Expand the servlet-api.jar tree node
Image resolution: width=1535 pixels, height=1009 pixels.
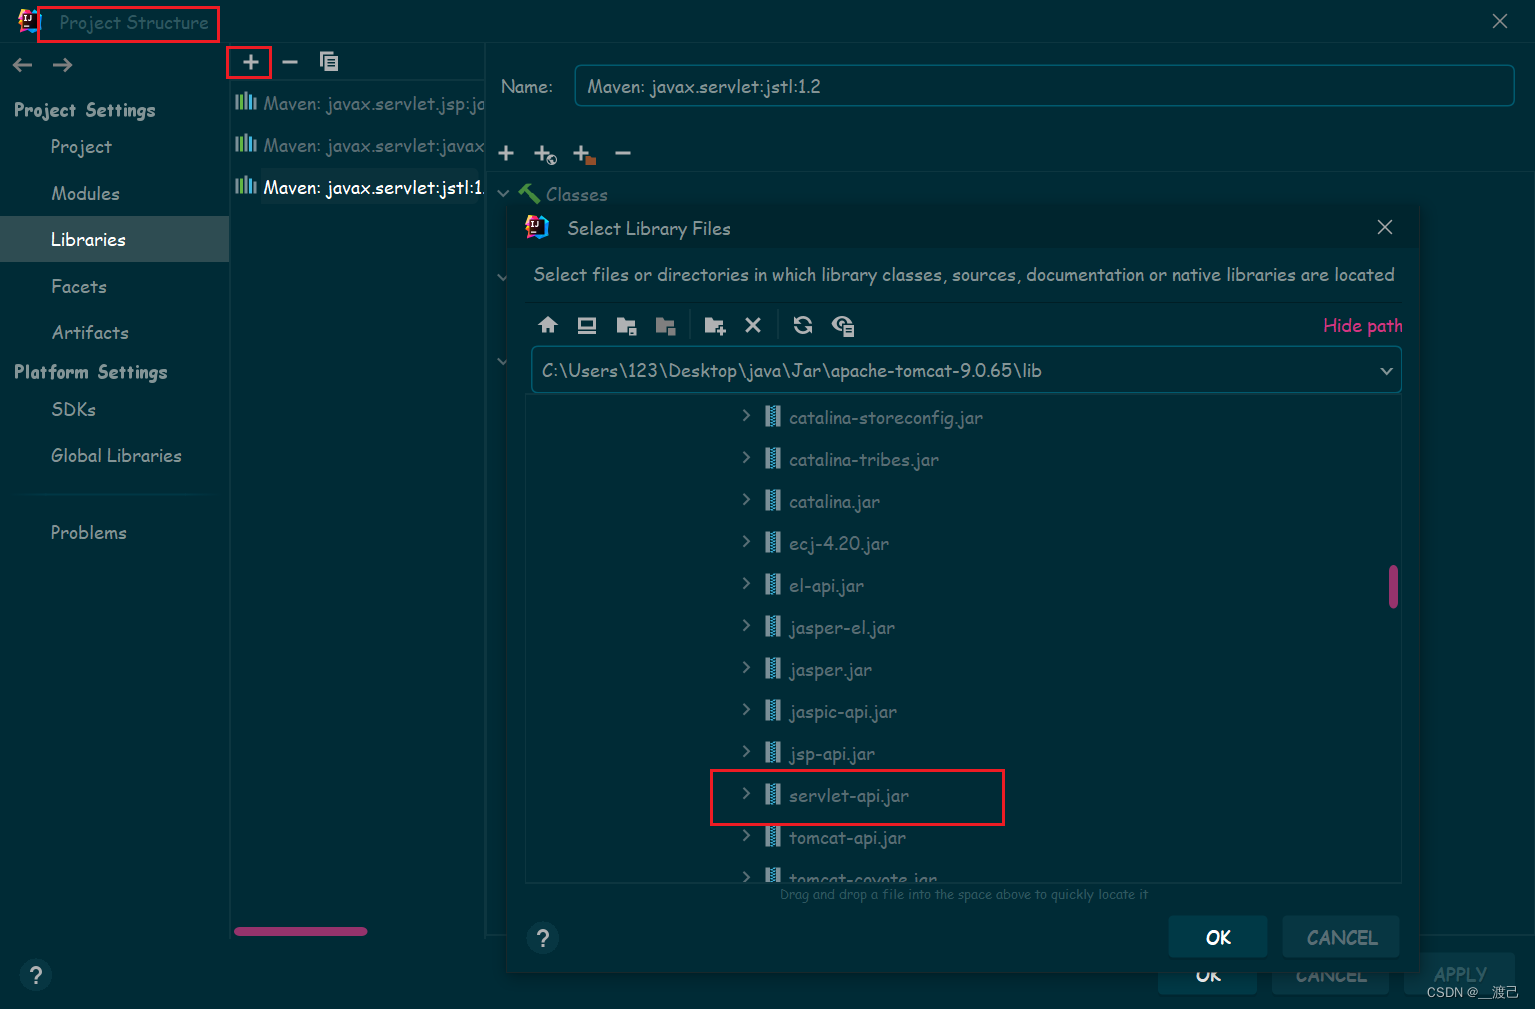(x=746, y=794)
